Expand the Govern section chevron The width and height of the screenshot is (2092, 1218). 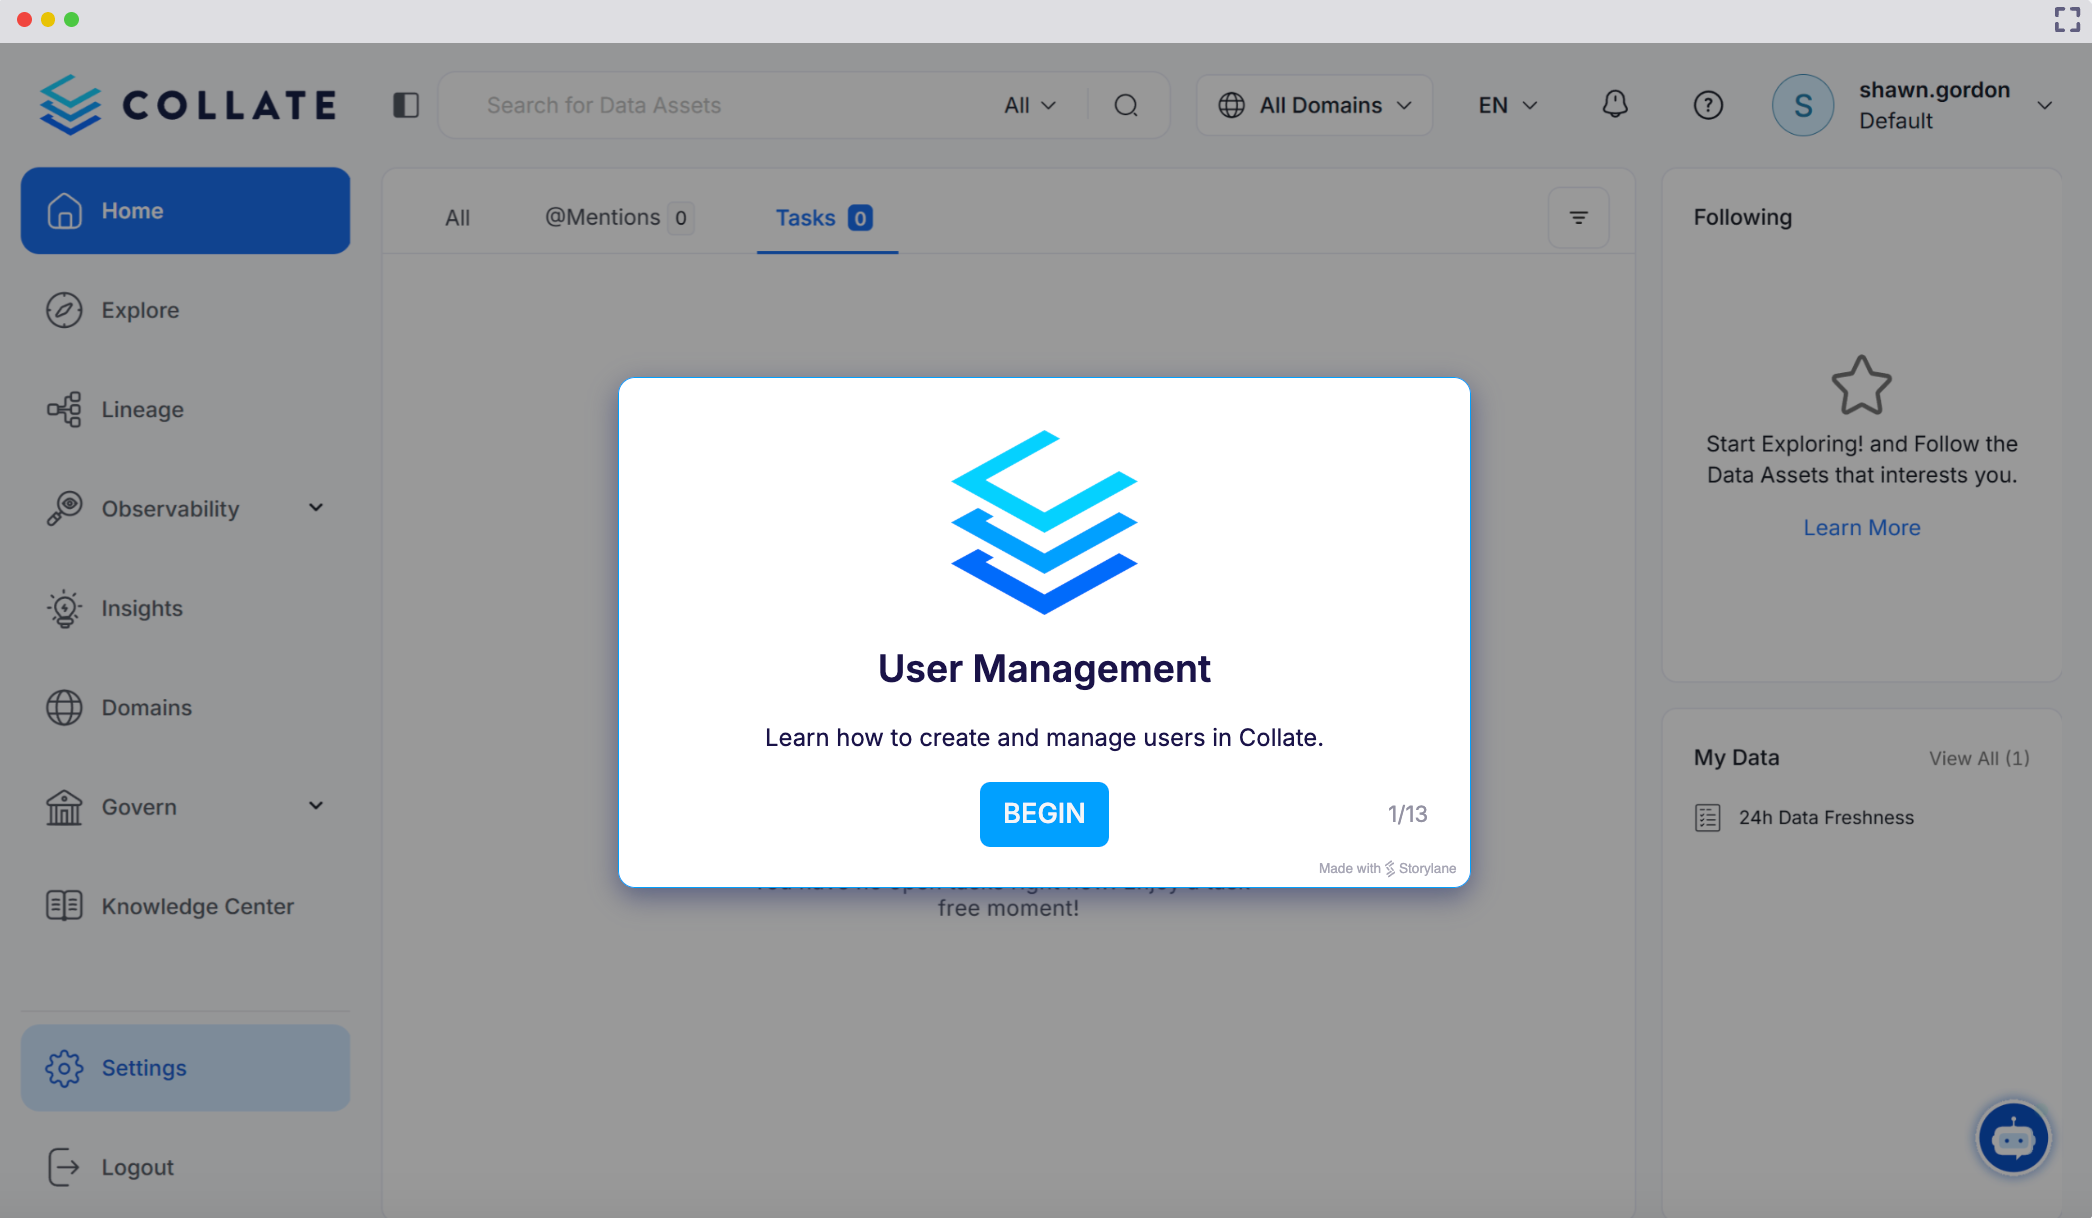tap(315, 806)
